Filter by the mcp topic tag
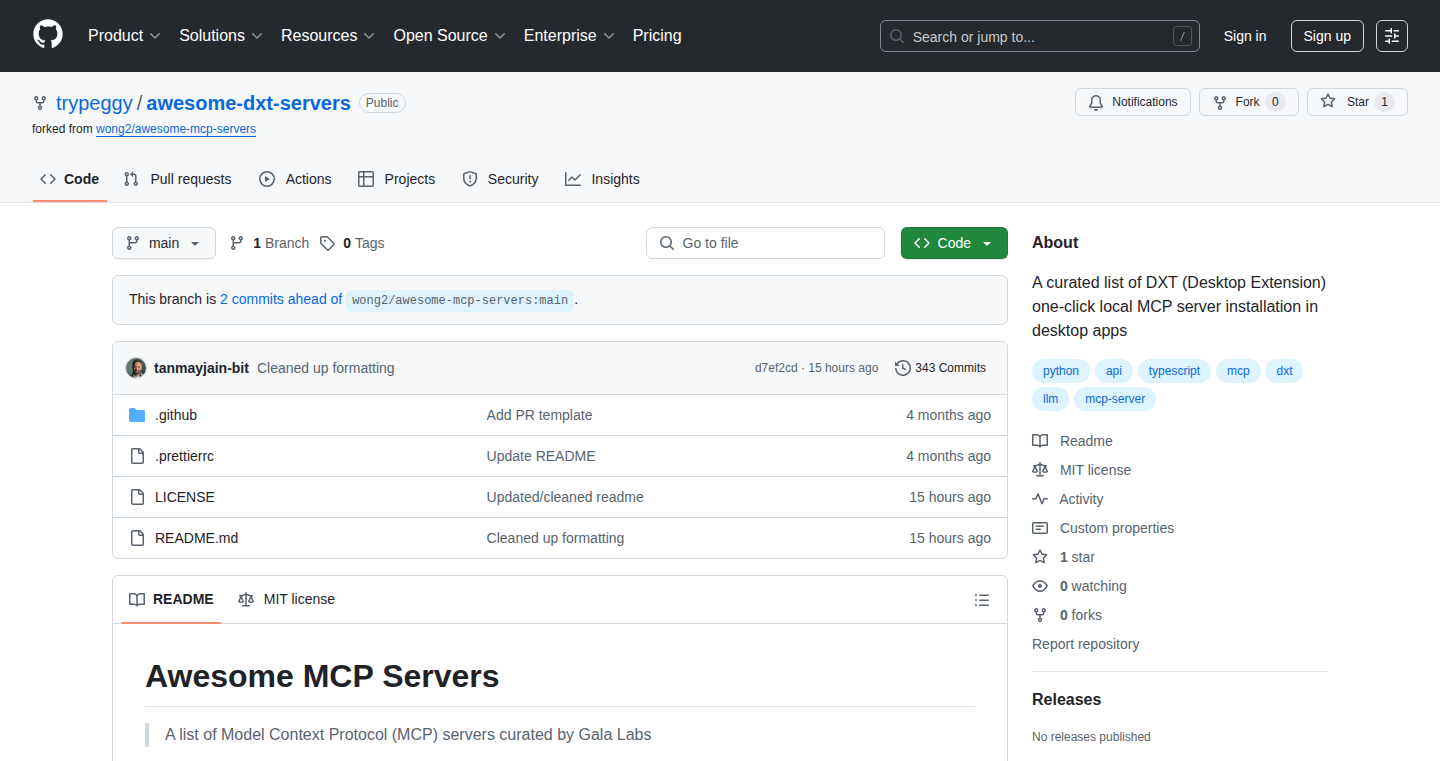Image resolution: width=1440 pixels, height=761 pixels. [x=1238, y=371]
